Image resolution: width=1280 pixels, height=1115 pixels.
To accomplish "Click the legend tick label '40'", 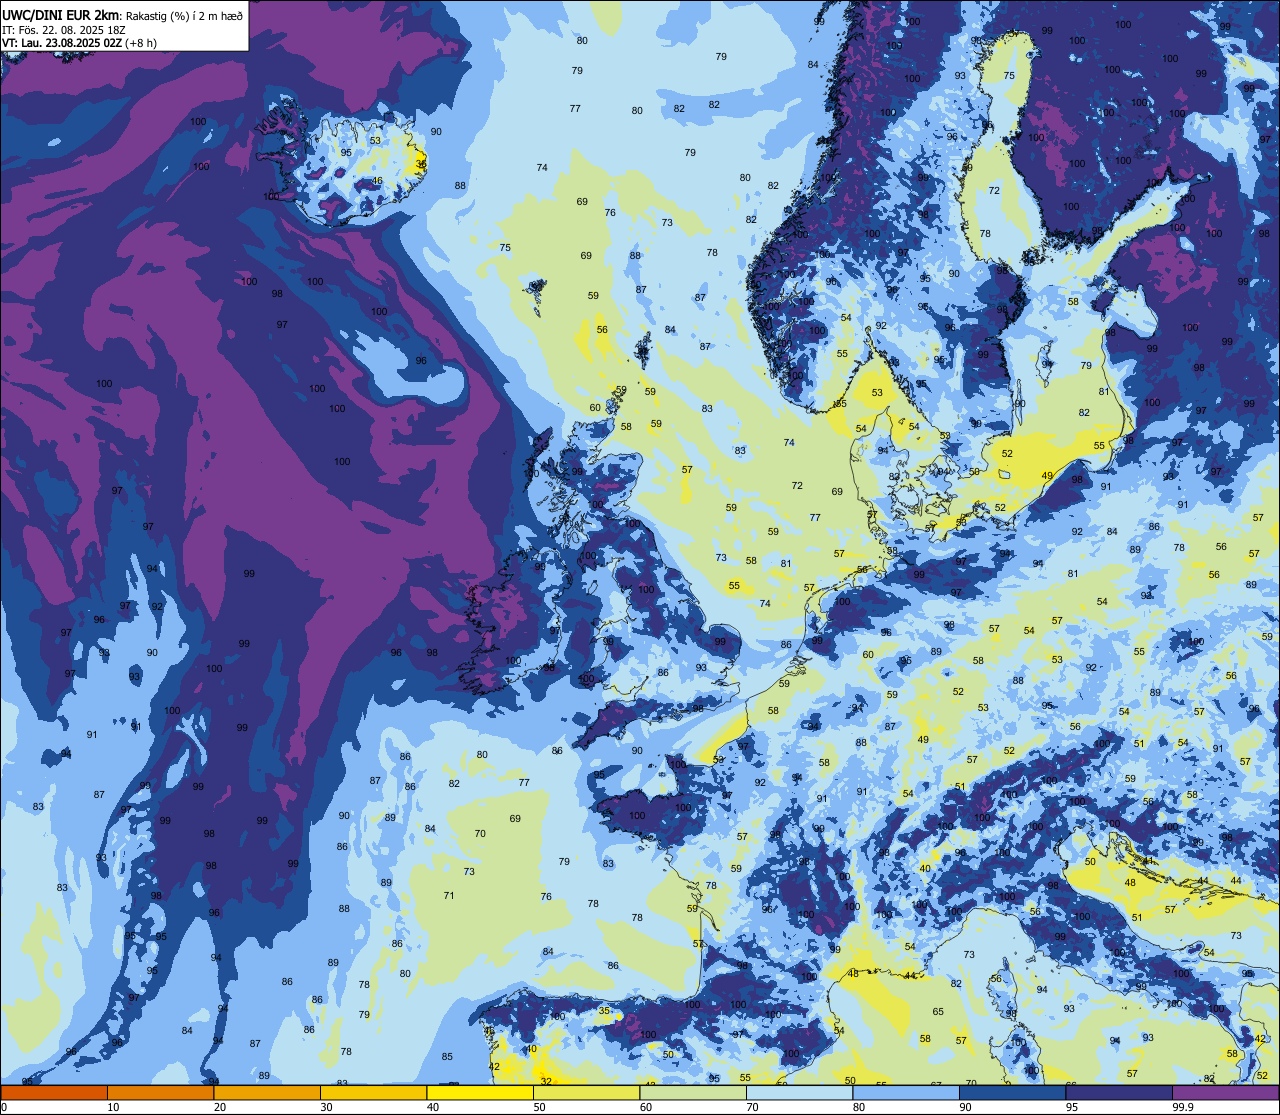I will 433,1107.
